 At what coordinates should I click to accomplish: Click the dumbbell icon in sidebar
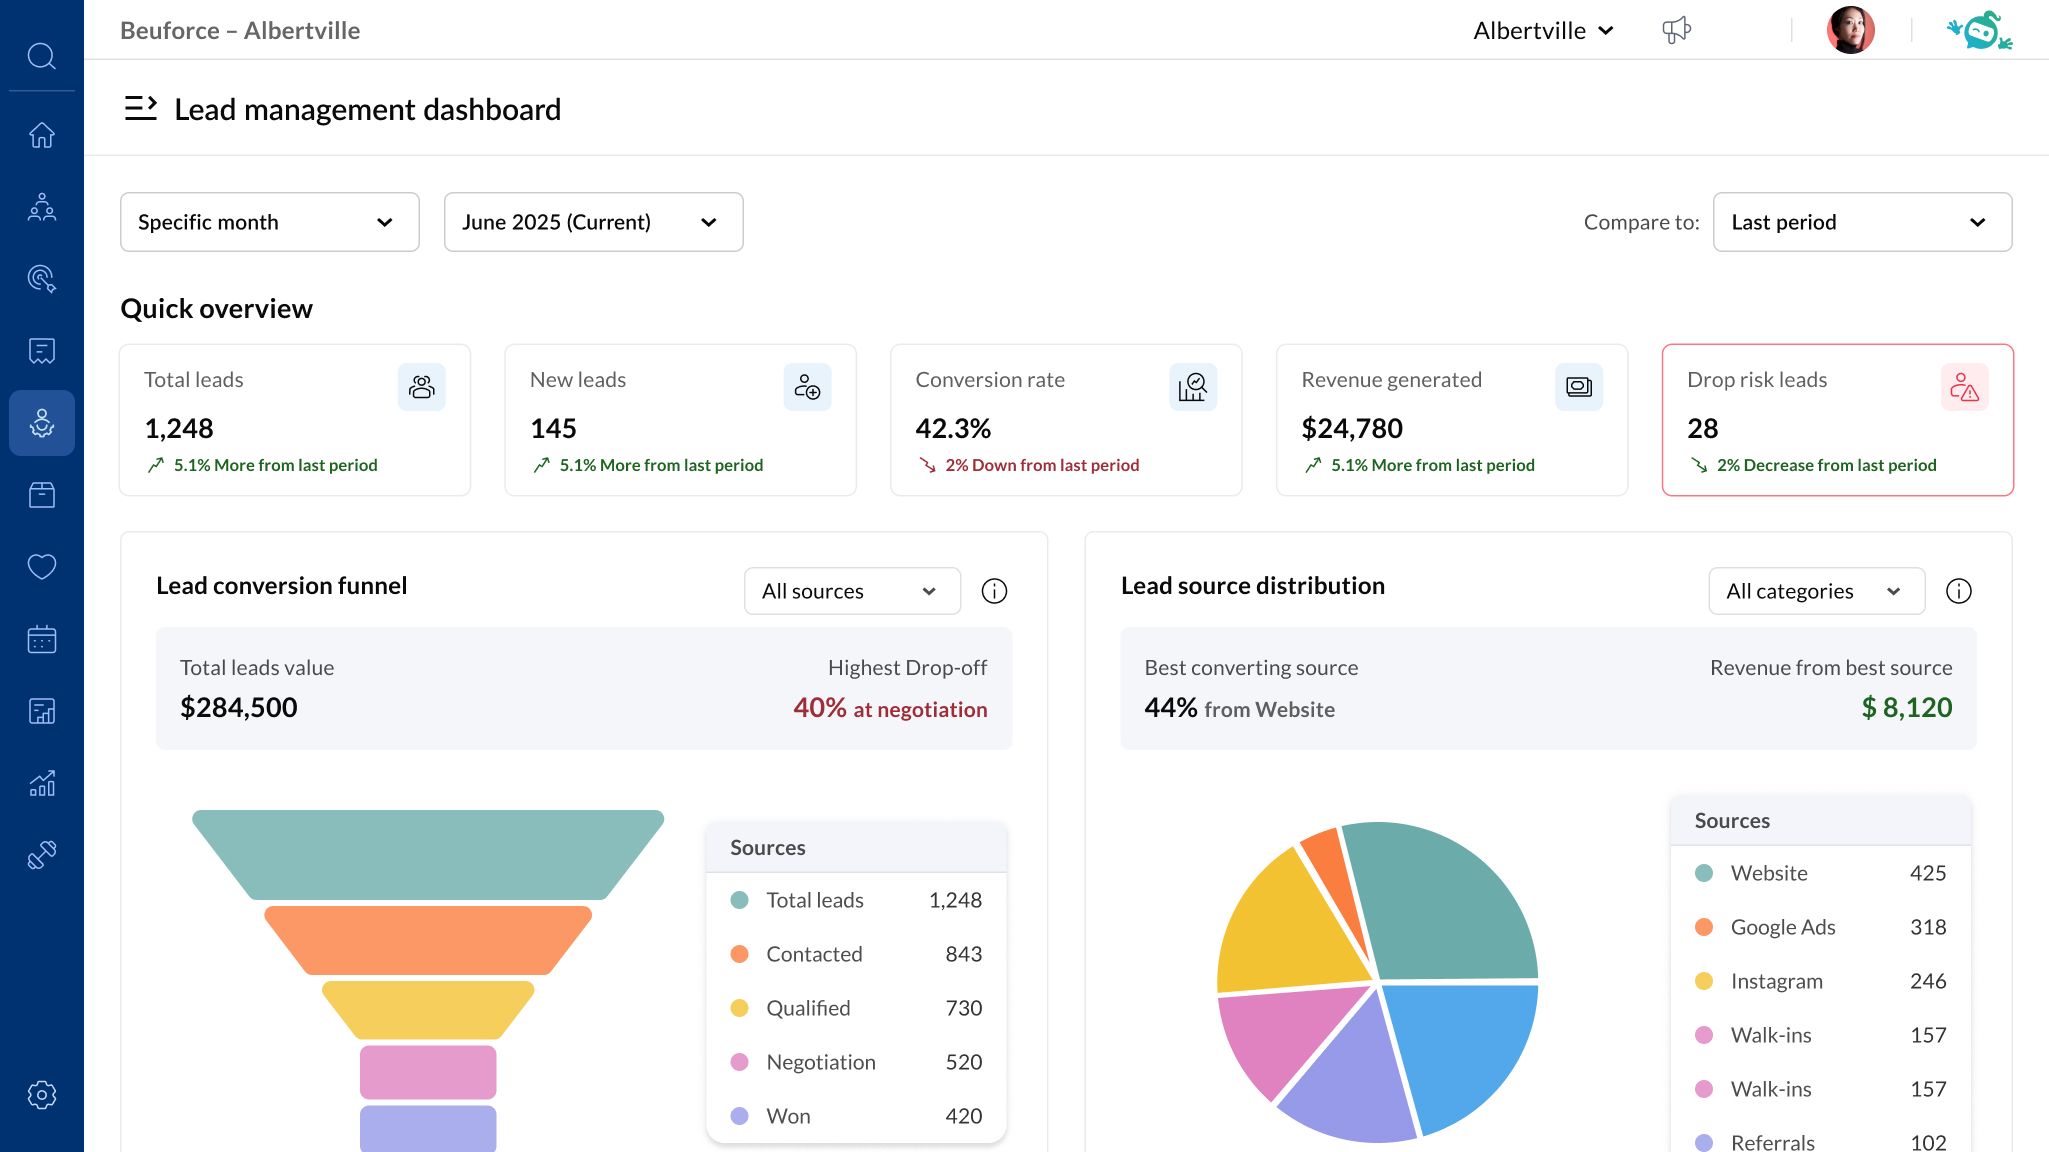pyautogui.click(x=41, y=854)
